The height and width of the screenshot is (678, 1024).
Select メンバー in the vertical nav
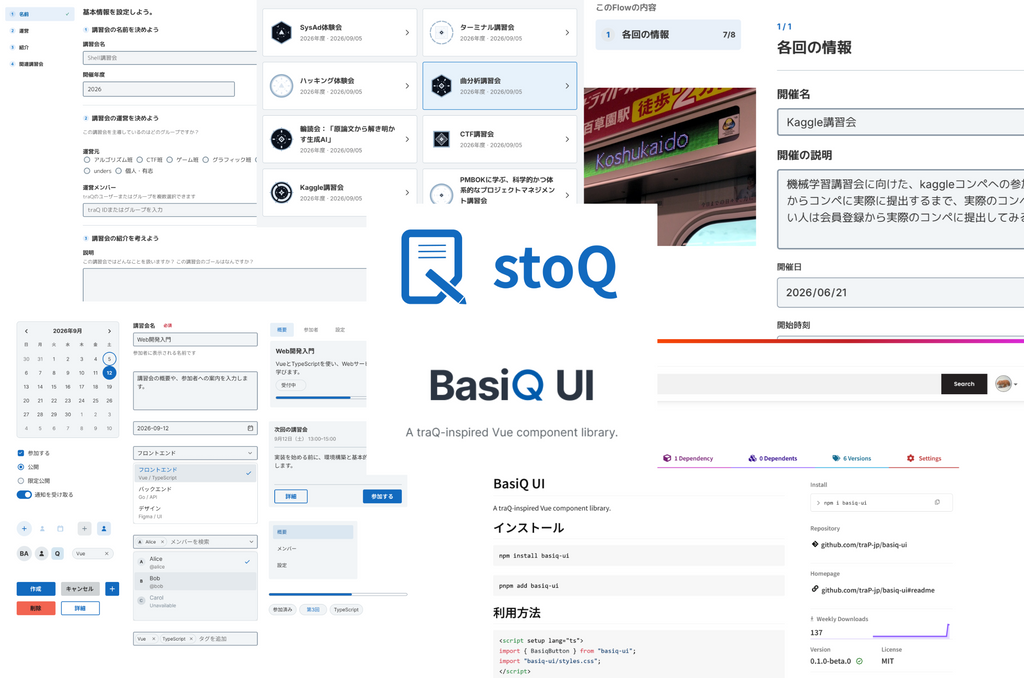[313, 549]
